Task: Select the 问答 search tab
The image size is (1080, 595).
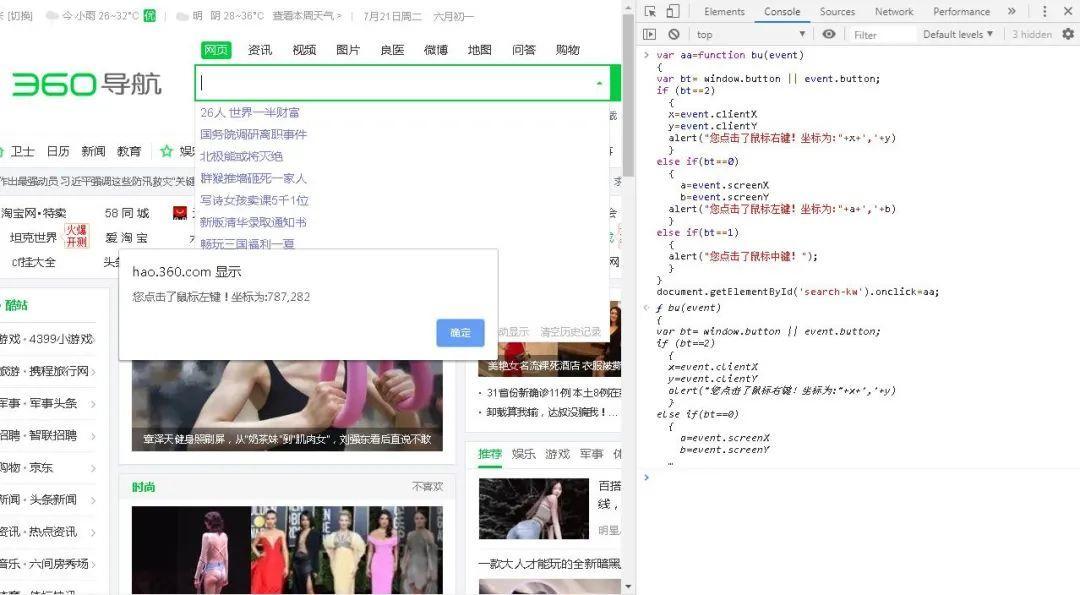Action: click(523, 50)
